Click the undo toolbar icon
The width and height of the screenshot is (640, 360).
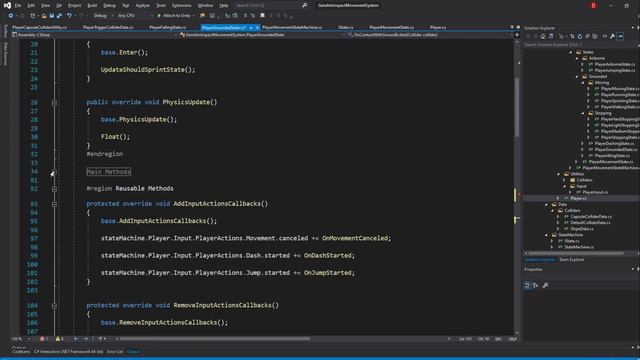point(69,16)
